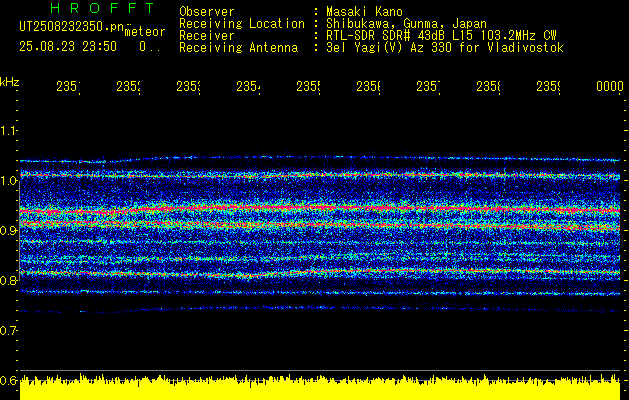Screen dimensions: 629x400
Task: Click the yellow signal level graph
Action: [x=320, y=387]
